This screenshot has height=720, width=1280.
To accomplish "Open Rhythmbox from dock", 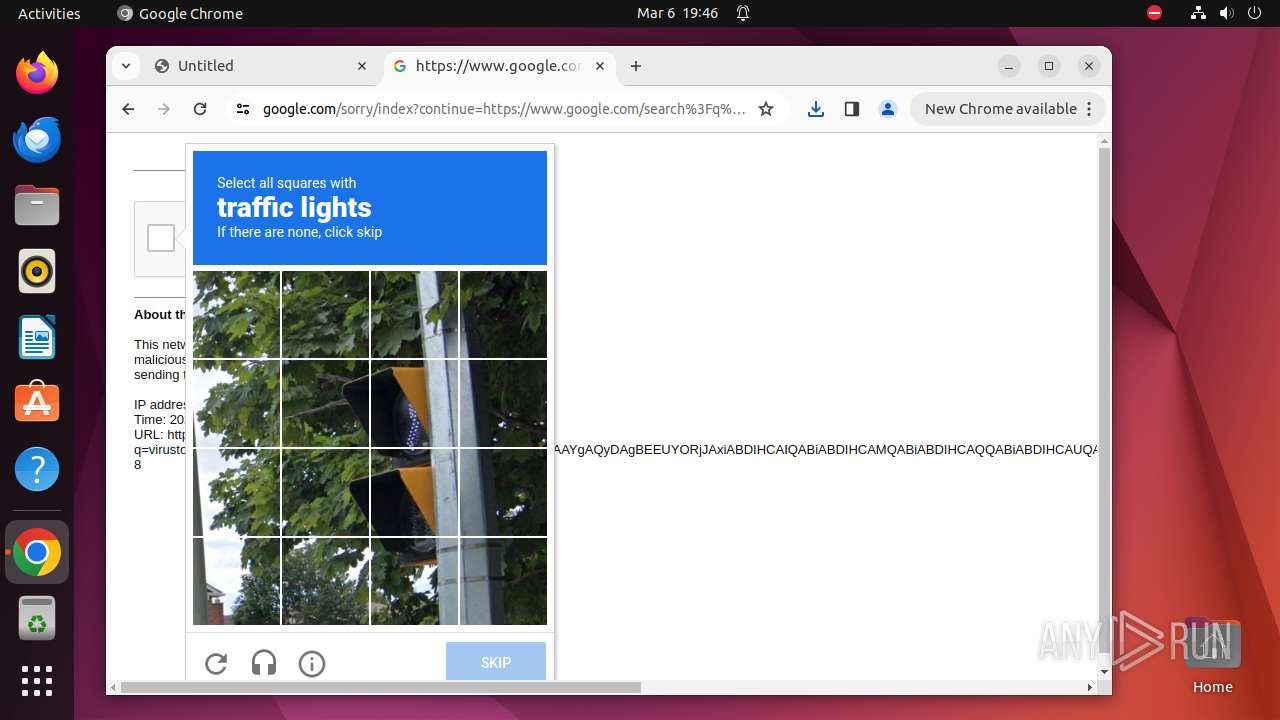I will pyautogui.click(x=37, y=271).
